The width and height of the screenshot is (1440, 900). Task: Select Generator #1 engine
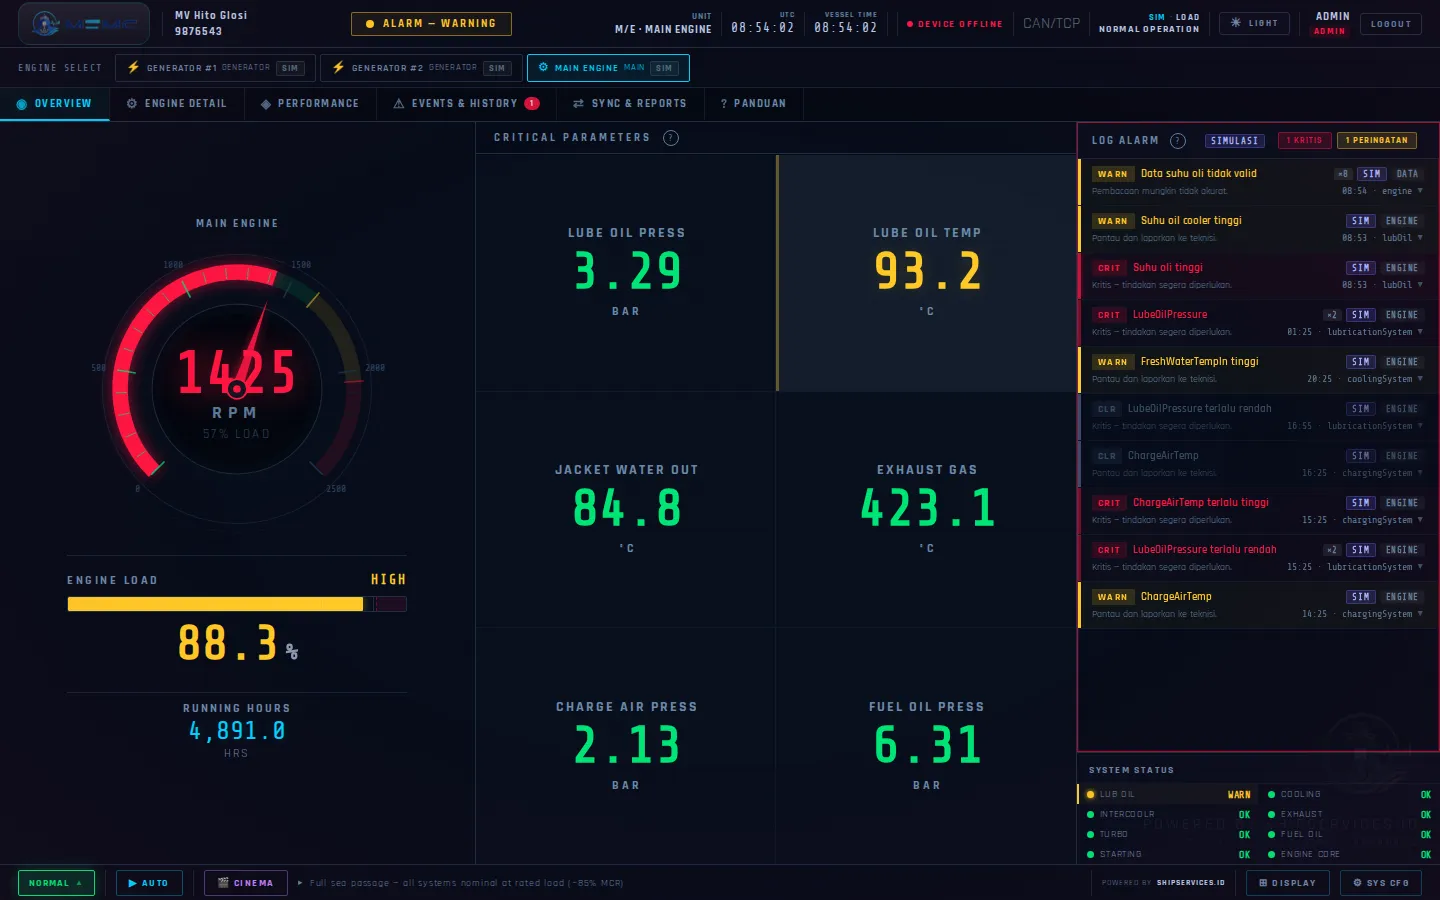216,68
